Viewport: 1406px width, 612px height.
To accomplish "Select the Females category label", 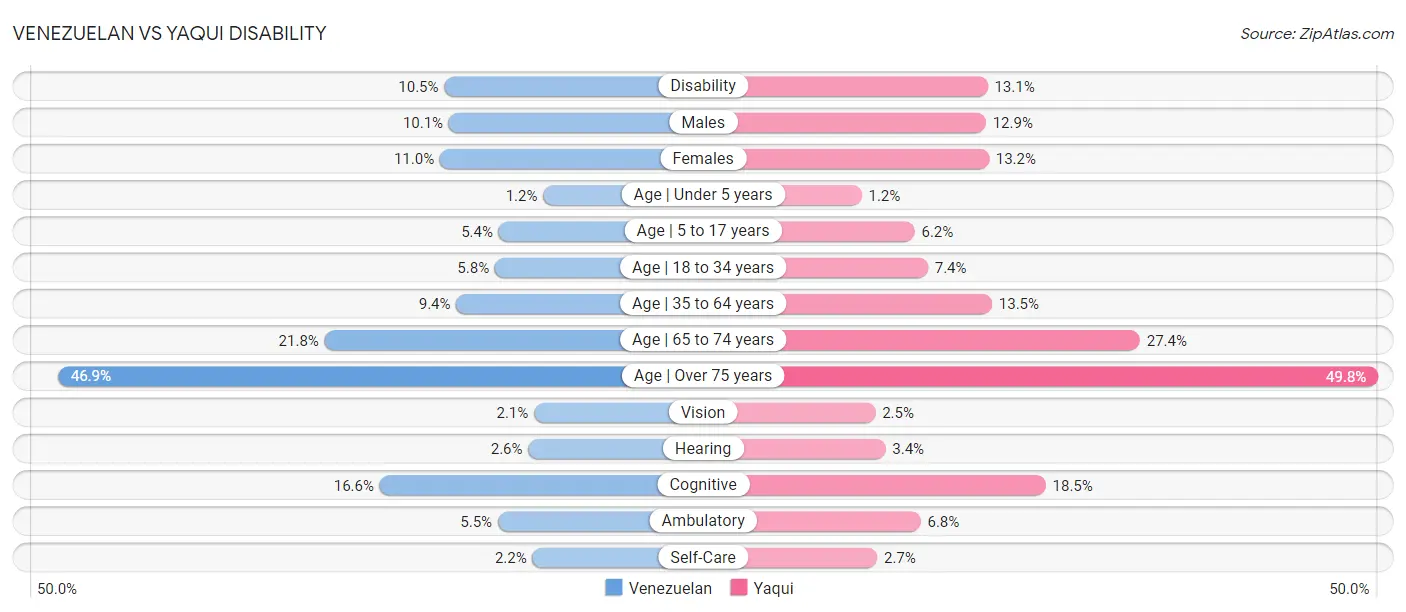I will [x=703, y=158].
